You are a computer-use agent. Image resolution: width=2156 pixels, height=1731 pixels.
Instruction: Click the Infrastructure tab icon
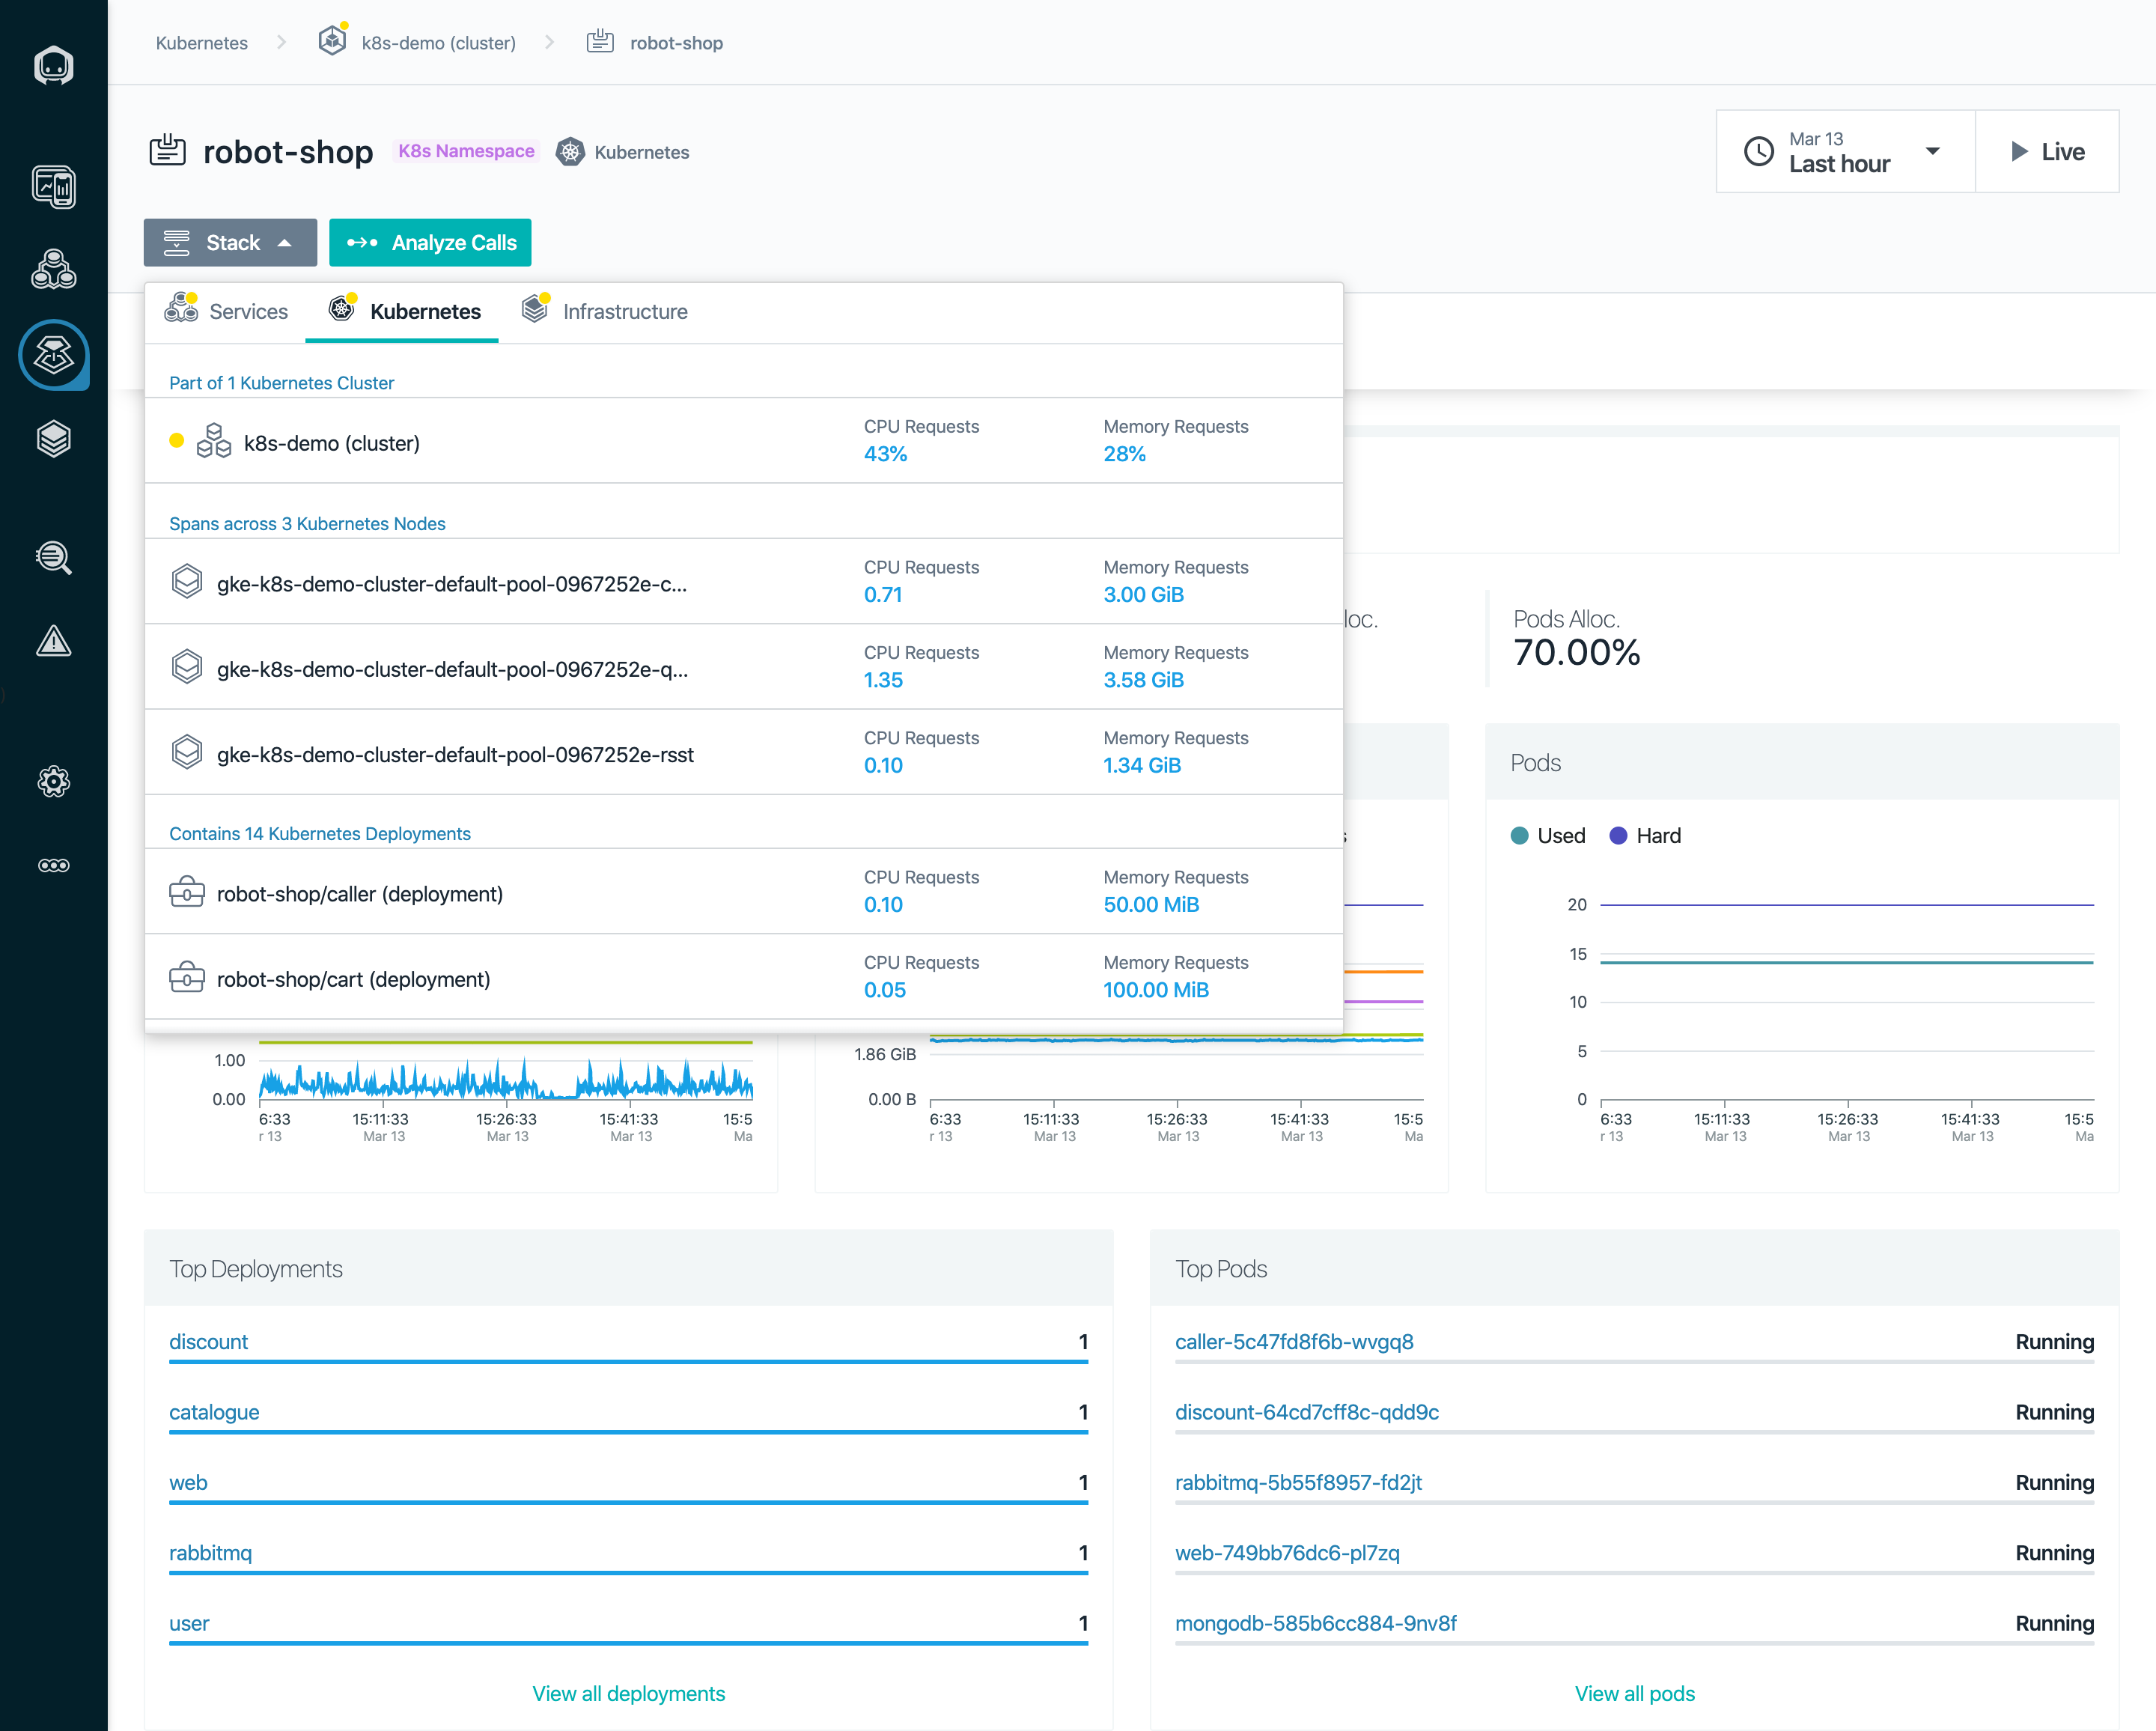point(536,308)
